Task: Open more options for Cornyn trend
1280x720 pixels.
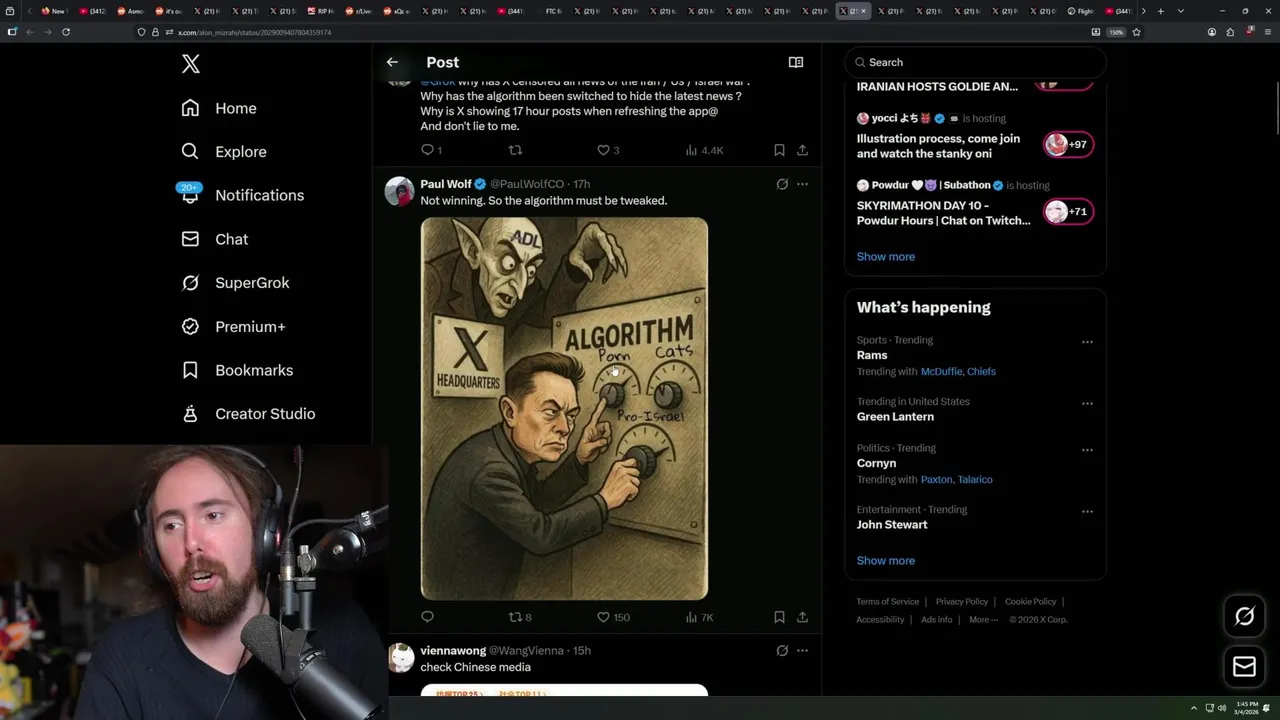Action: (1087, 450)
